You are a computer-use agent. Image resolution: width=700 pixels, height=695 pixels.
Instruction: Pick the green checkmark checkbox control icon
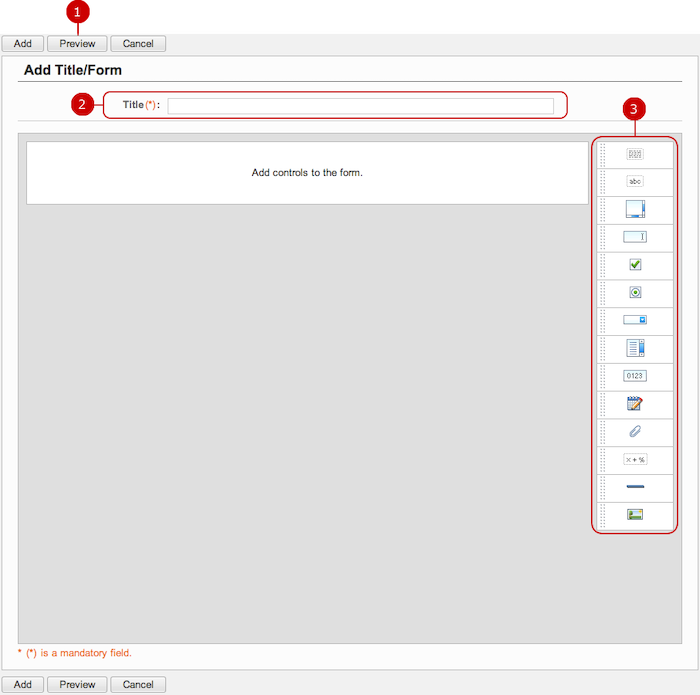click(635, 264)
